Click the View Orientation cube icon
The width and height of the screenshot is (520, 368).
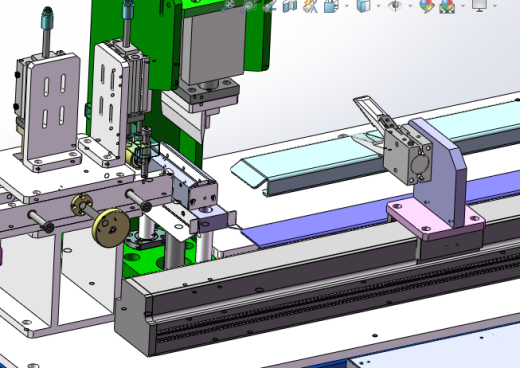click(331, 6)
